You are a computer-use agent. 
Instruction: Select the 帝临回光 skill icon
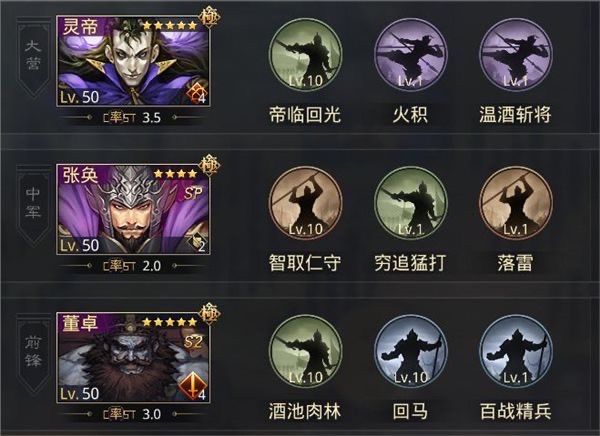(x=305, y=55)
